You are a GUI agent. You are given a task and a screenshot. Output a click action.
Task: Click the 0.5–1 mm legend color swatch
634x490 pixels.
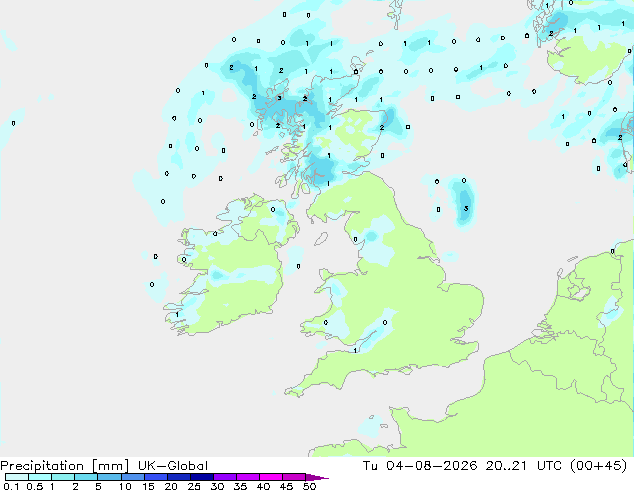[x=40, y=477]
